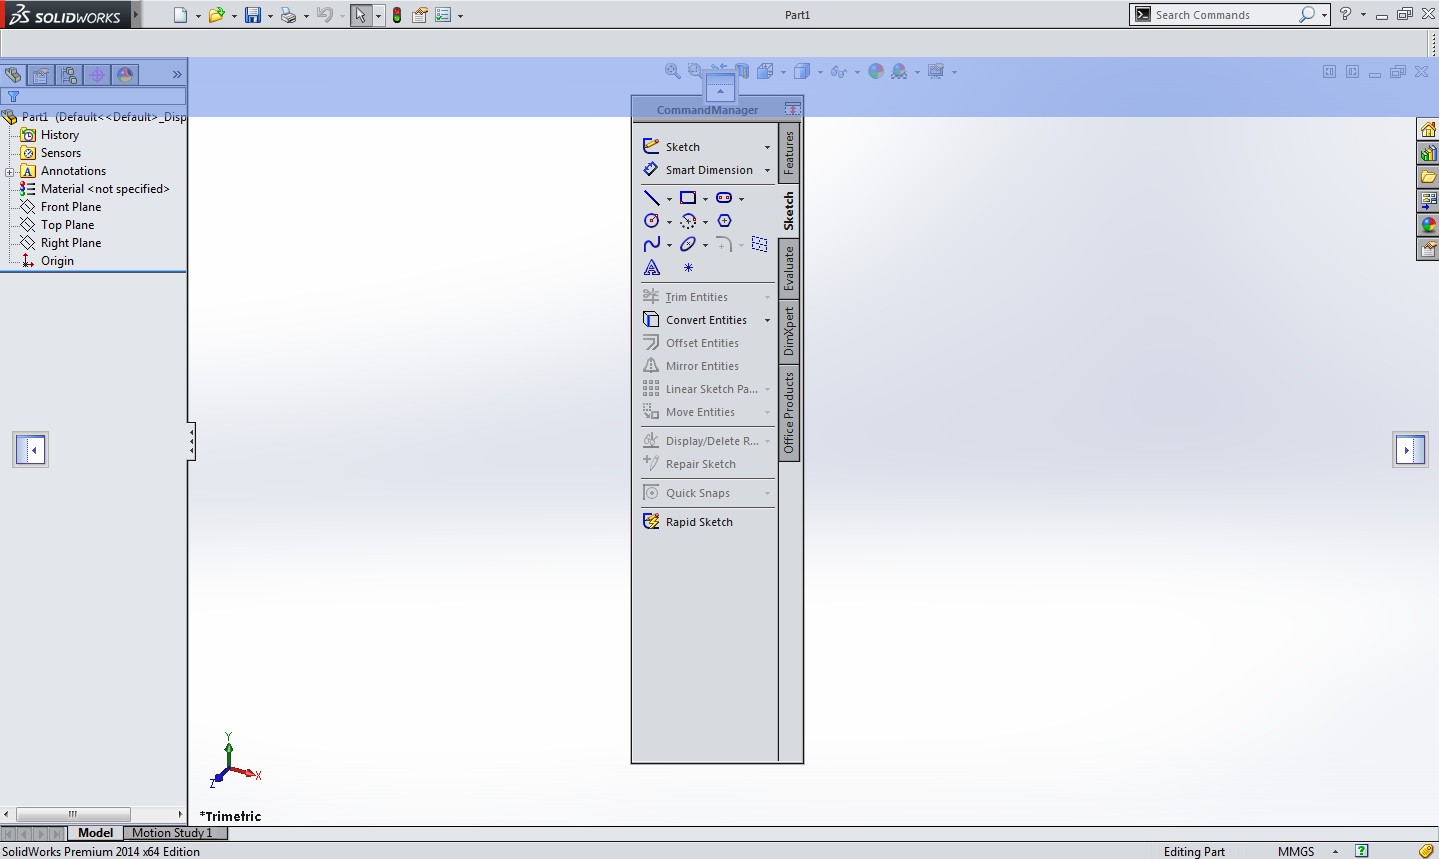Switch to the Evaluate tab

coord(789,268)
